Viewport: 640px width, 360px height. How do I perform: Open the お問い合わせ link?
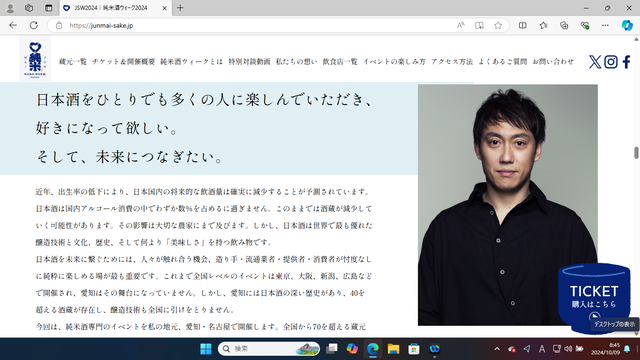tap(553, 62)
